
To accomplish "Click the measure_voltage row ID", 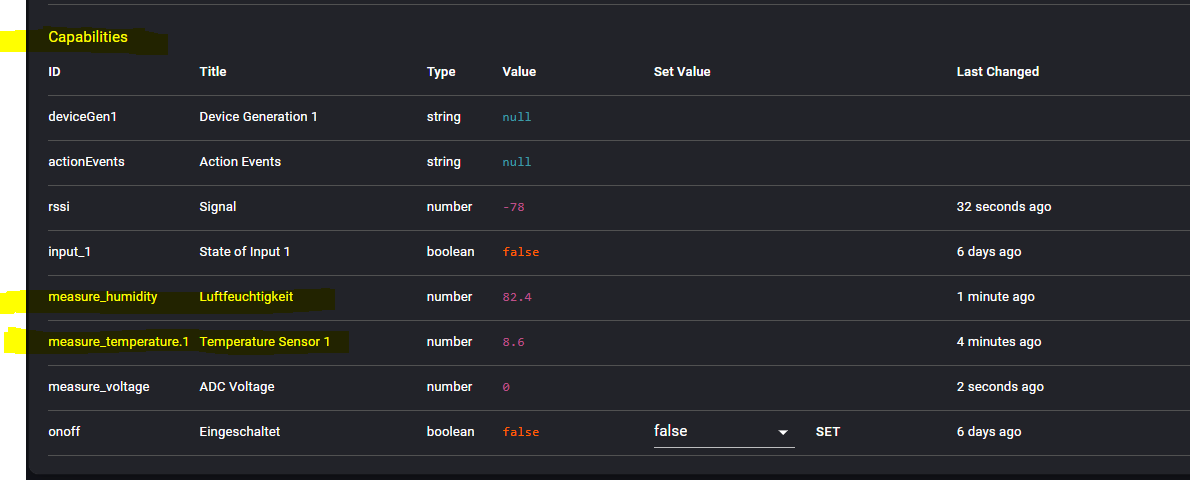I will pyautogui.click(x=99, y=387).
